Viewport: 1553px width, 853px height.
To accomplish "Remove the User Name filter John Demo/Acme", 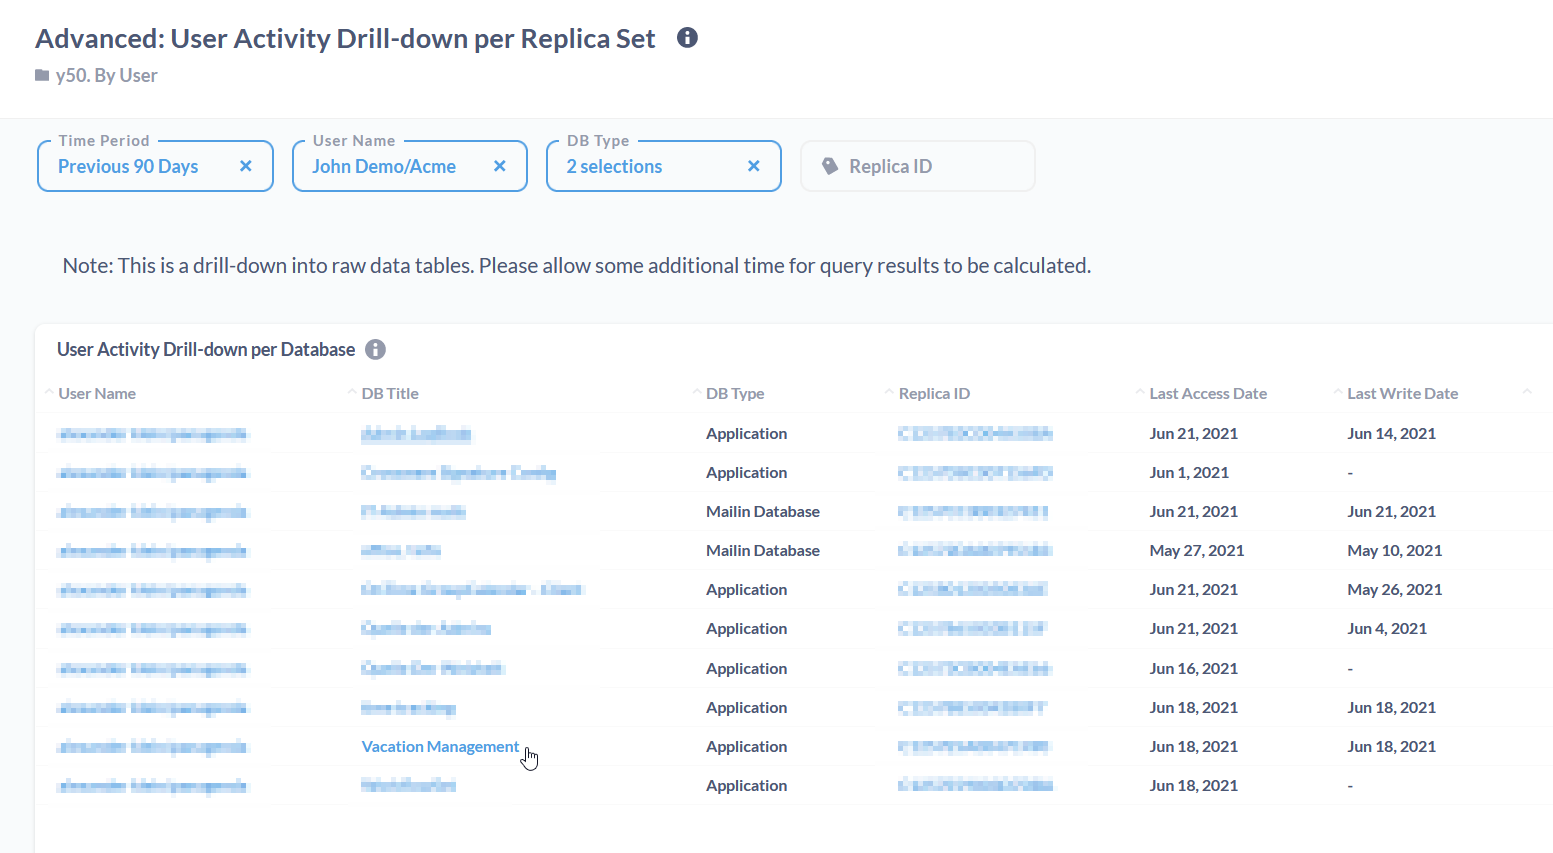I will (500, 166).
